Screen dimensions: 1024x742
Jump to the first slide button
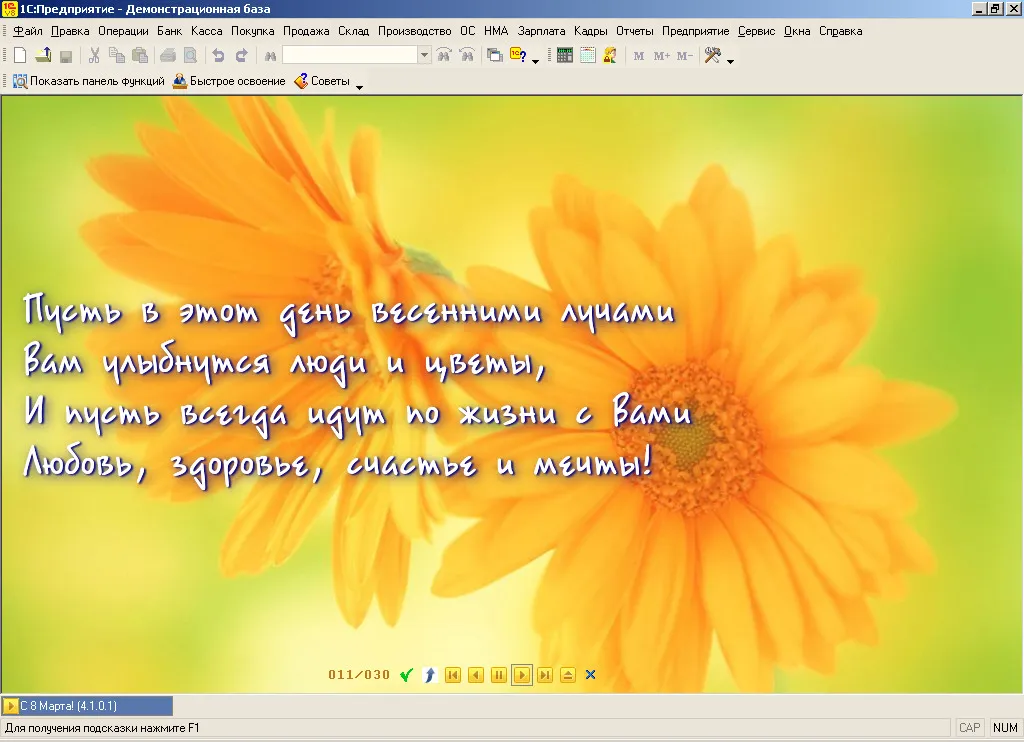coord(453,675)
